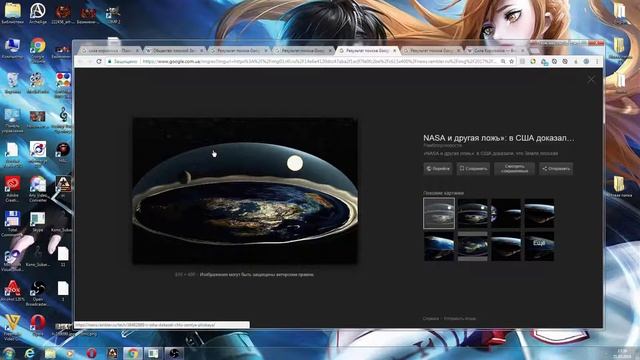Select the first highlighted related image thumbnail
640x360 pixels.
click(x=439, y=213)
